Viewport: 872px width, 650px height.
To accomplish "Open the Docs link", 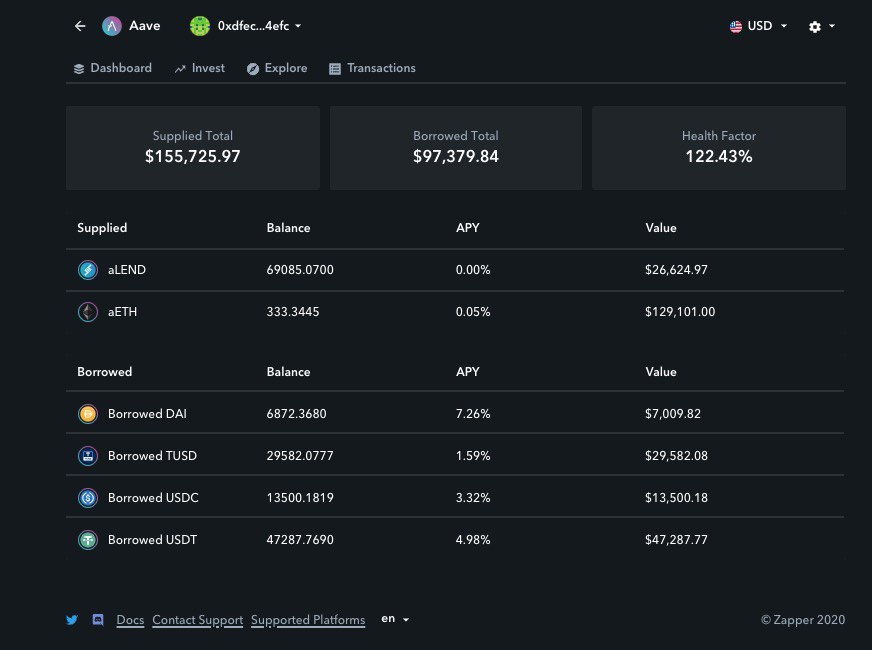I will pos(130,620).
